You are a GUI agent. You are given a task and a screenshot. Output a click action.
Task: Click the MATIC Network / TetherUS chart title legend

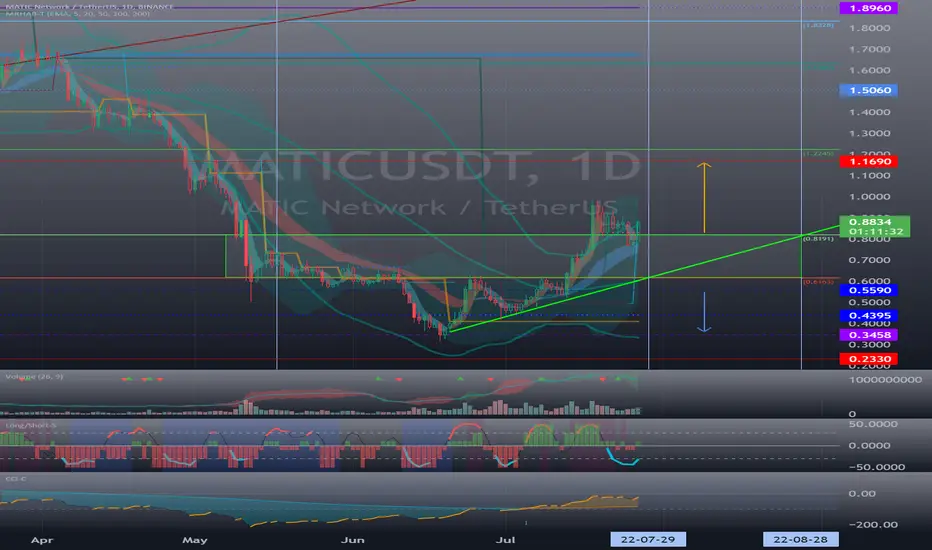(x=89, y=7)
